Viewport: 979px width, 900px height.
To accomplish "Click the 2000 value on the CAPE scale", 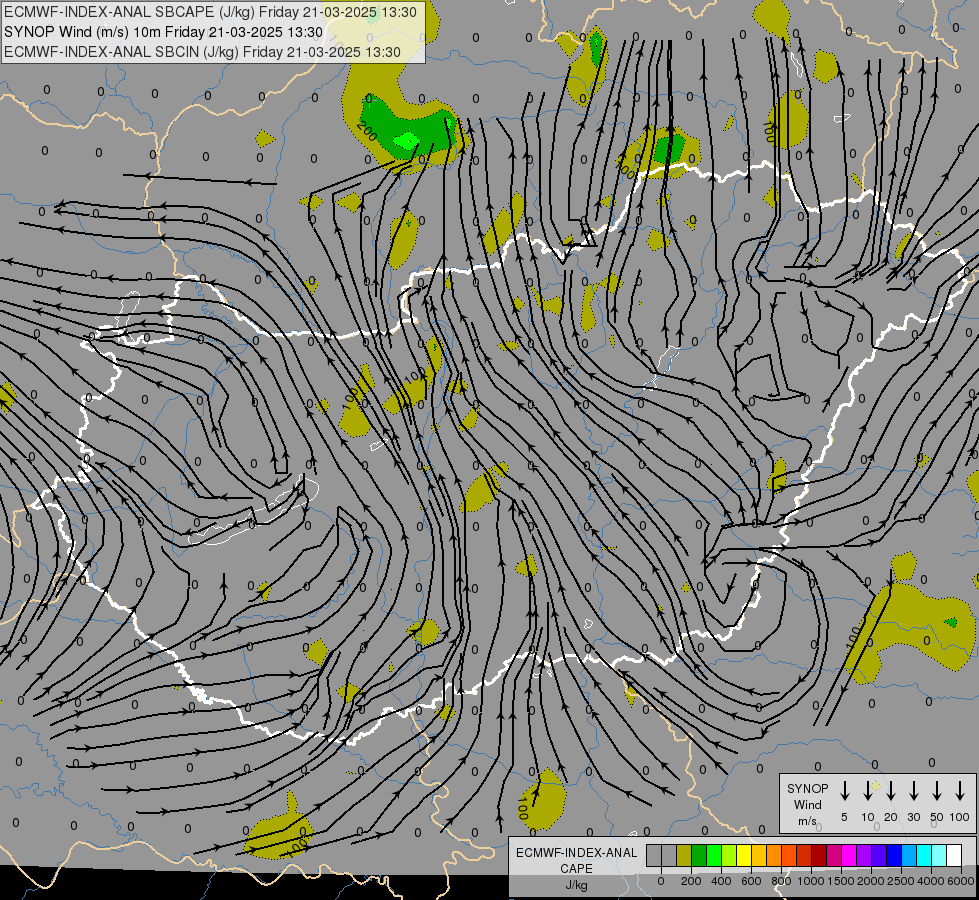I will click(871, 881).
